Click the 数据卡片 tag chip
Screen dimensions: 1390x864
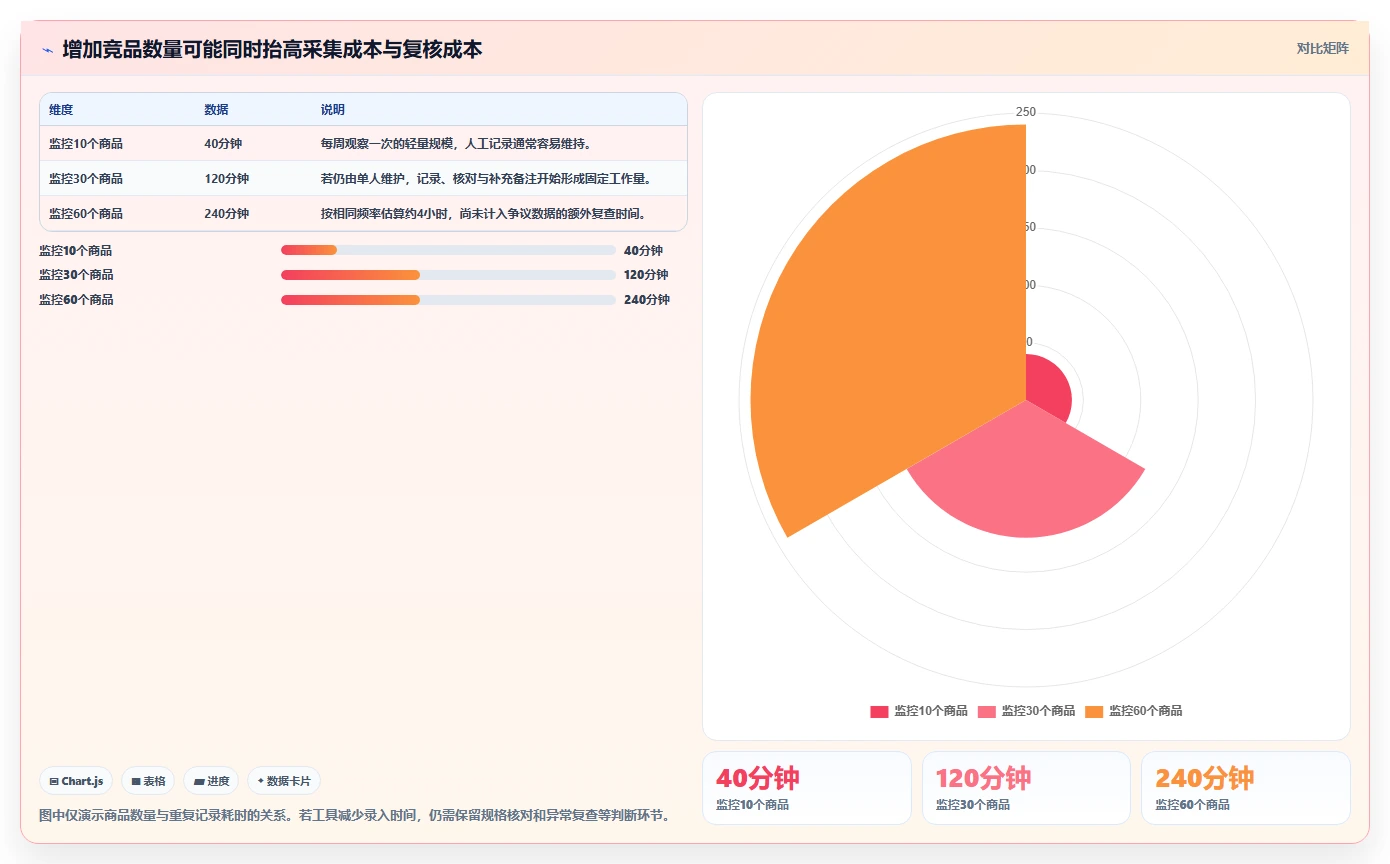click(x=284, y=781)
